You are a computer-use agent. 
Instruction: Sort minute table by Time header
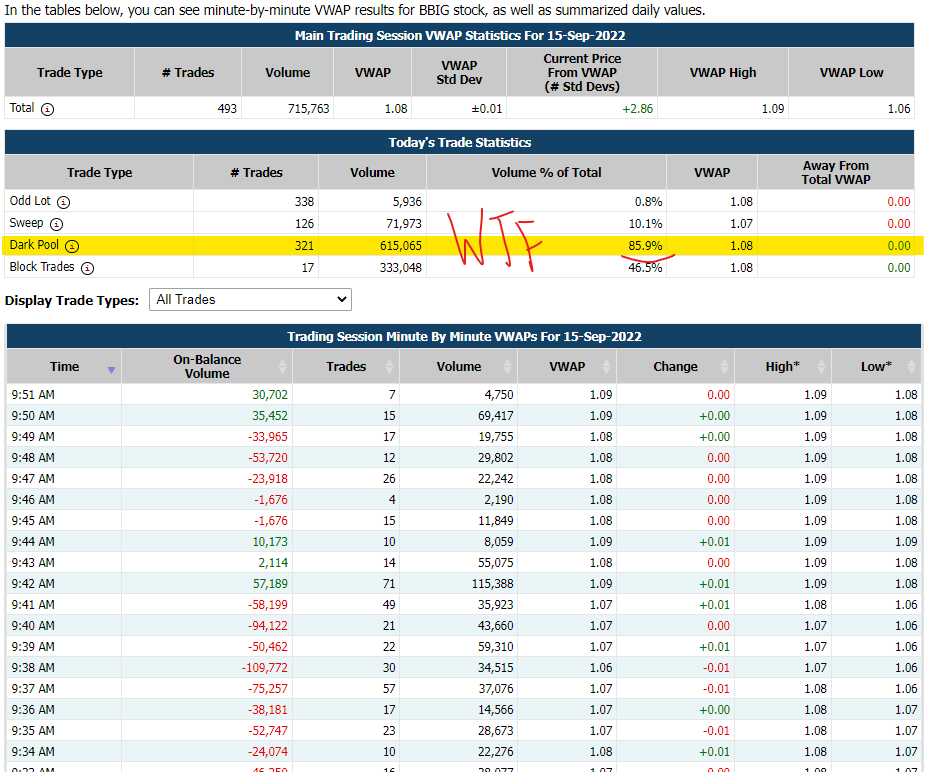64,367
